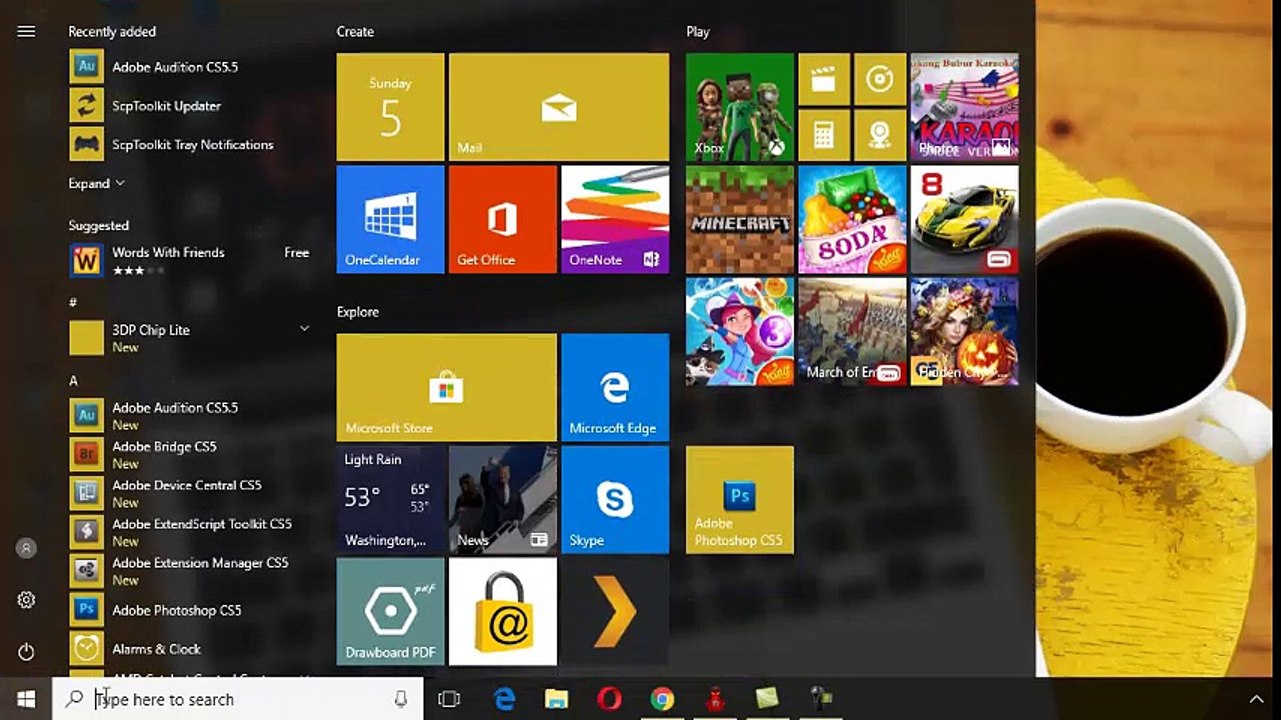
Task: Open the Get Office tile
Action: coord(502,219)
